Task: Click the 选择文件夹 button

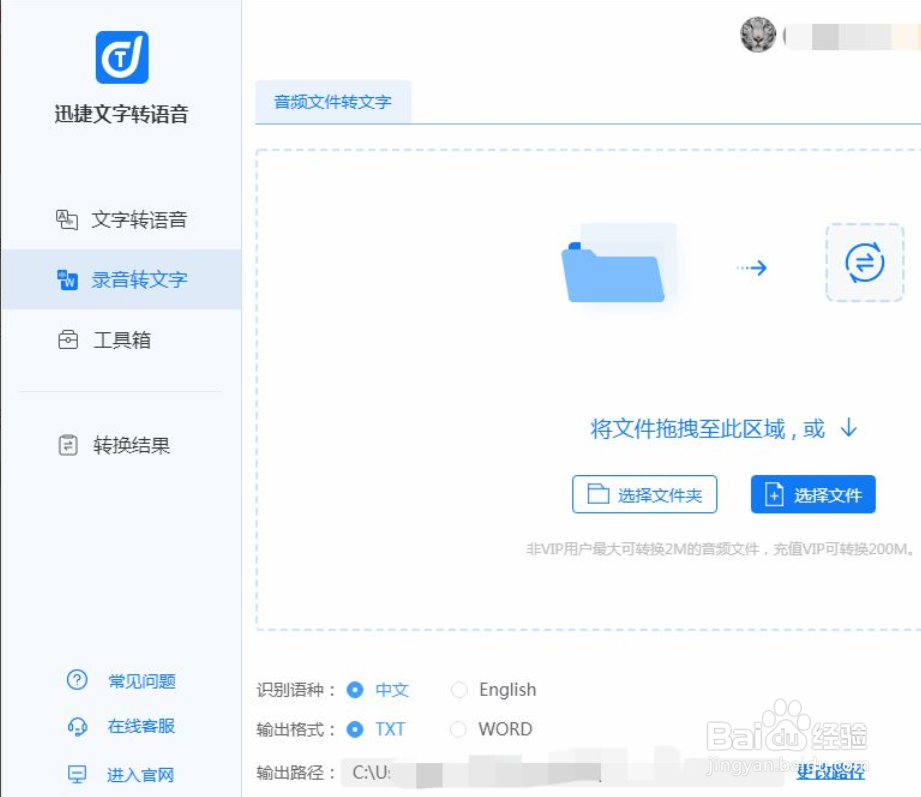Action: click(x=645, y=493)
